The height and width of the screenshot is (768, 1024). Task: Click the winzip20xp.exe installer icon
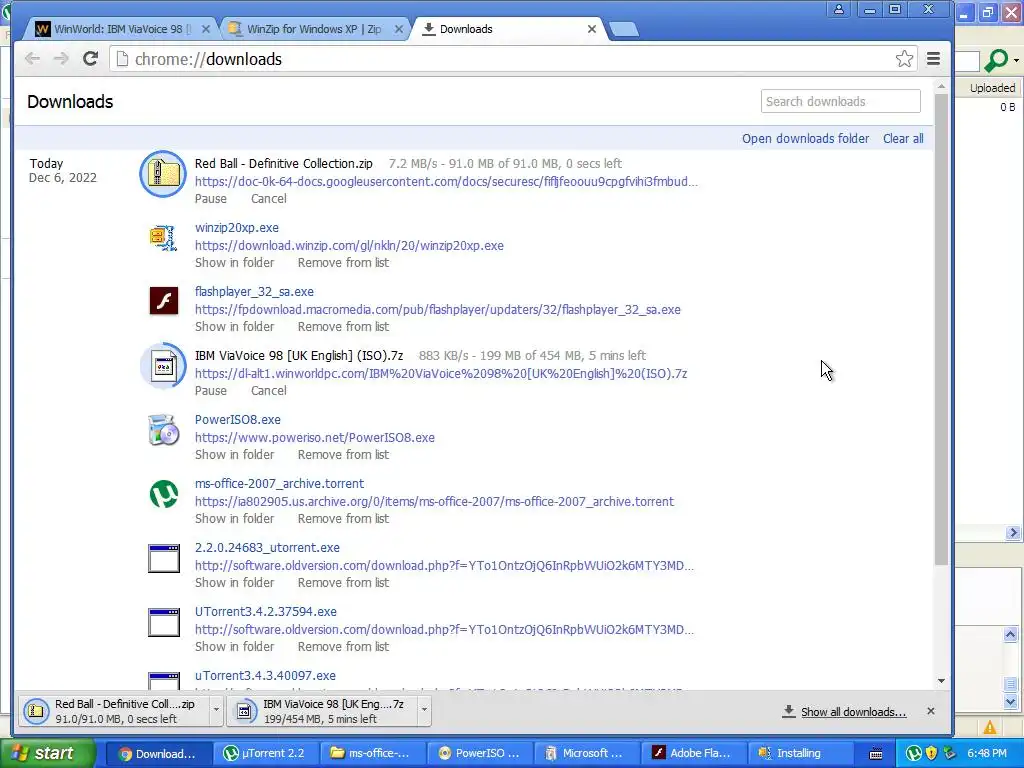[x=163, y=238]
